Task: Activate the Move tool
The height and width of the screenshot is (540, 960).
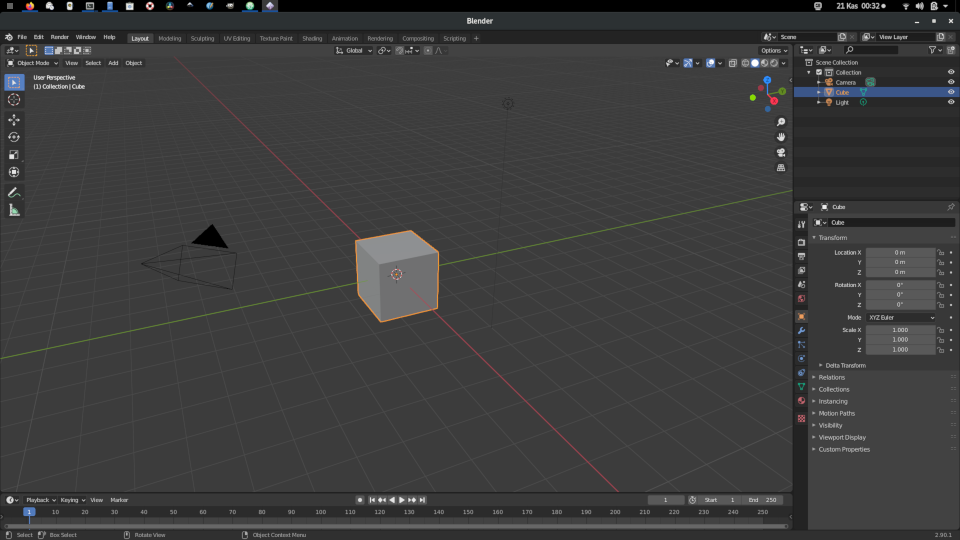Action: tap(13, 120)
